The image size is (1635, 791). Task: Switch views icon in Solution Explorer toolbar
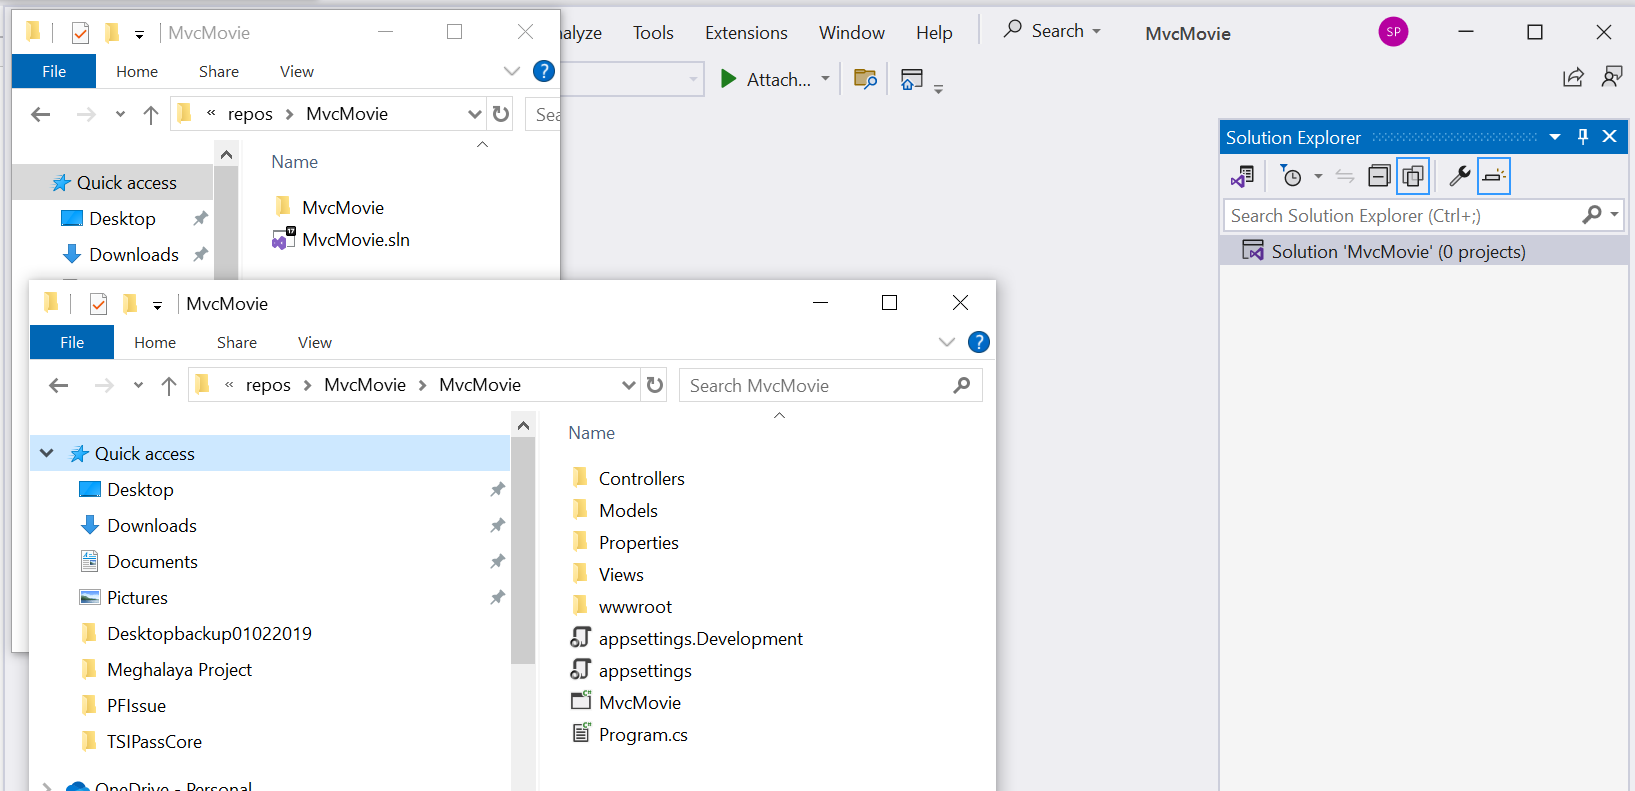pos(1243,177)
